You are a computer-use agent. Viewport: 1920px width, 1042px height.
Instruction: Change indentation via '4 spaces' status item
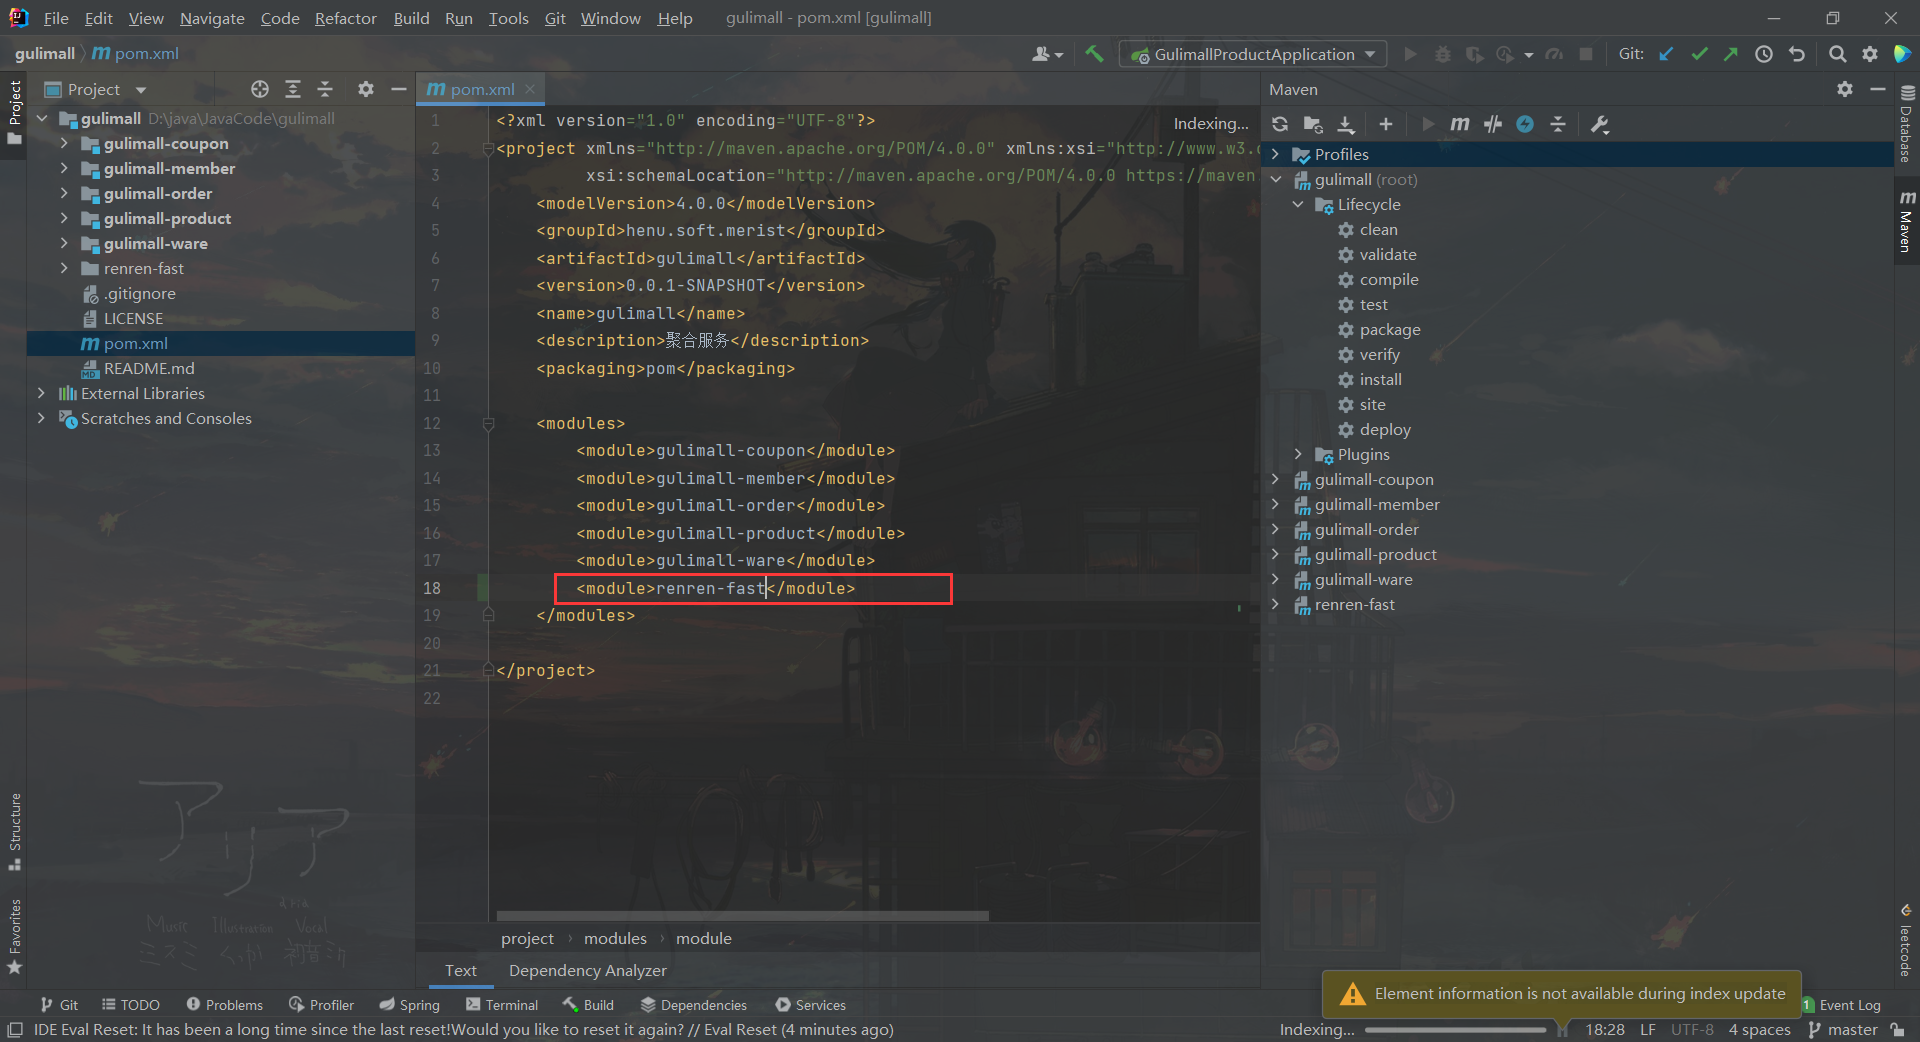pos(1759,1029)
